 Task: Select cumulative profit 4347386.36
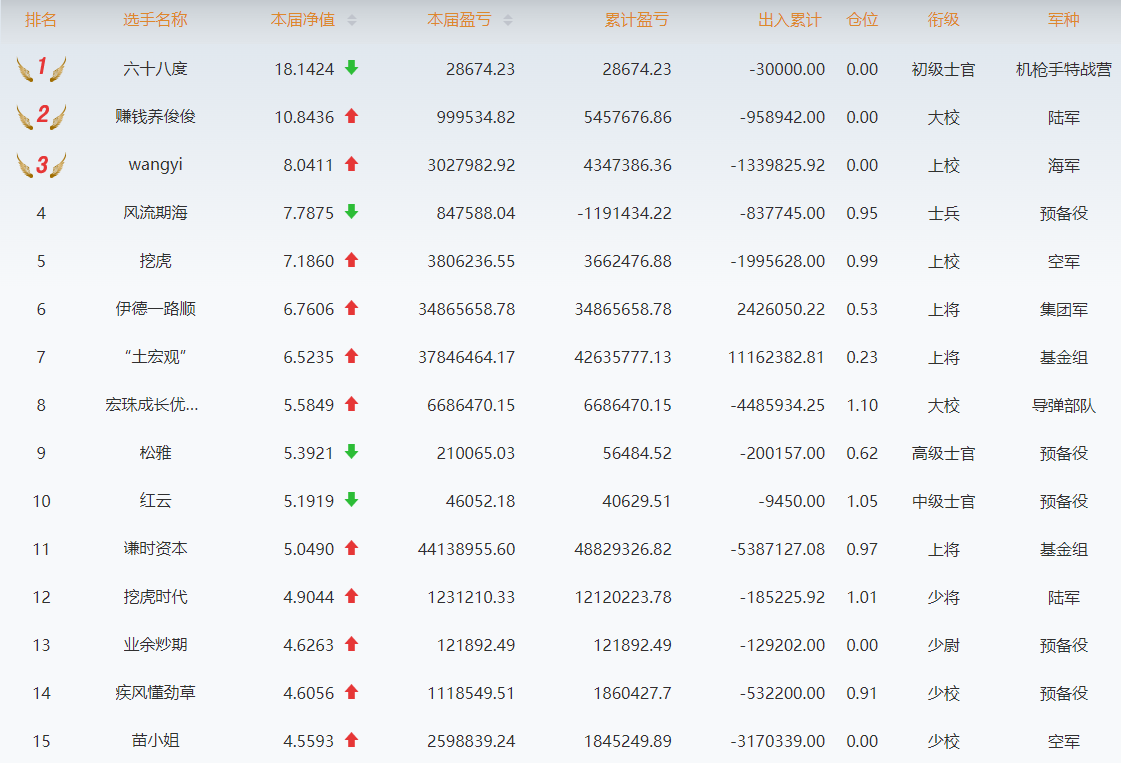628,165
